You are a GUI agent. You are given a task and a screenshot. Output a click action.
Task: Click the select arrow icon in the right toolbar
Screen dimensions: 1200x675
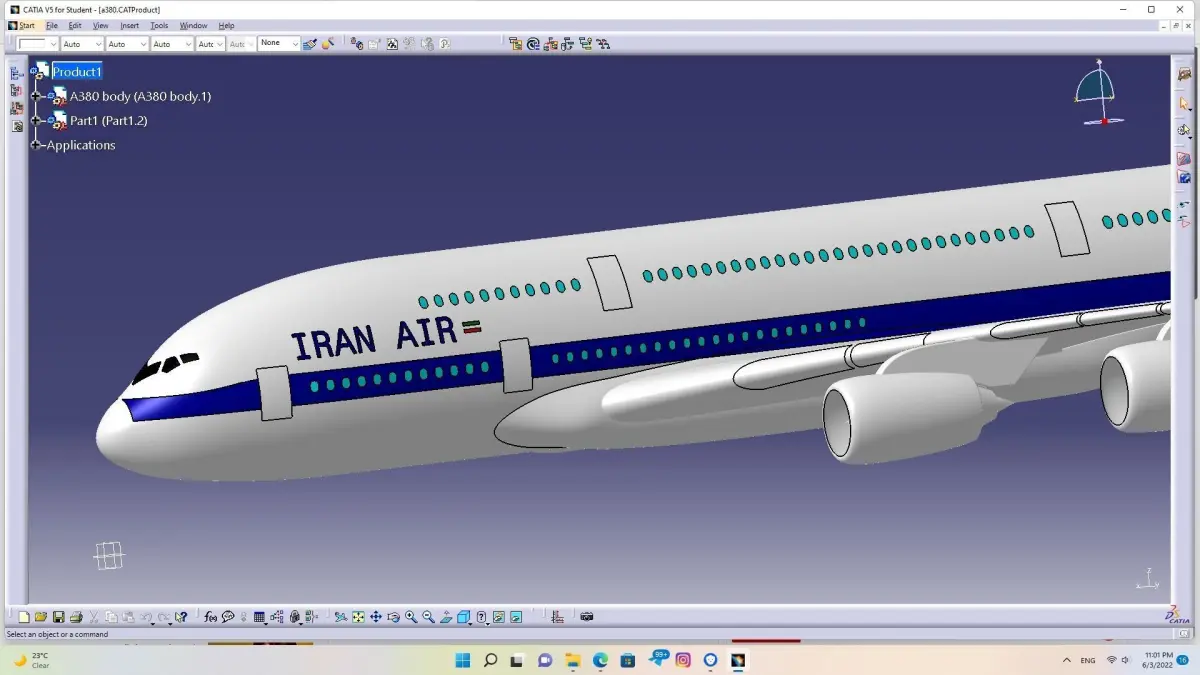click(1184, 103)
